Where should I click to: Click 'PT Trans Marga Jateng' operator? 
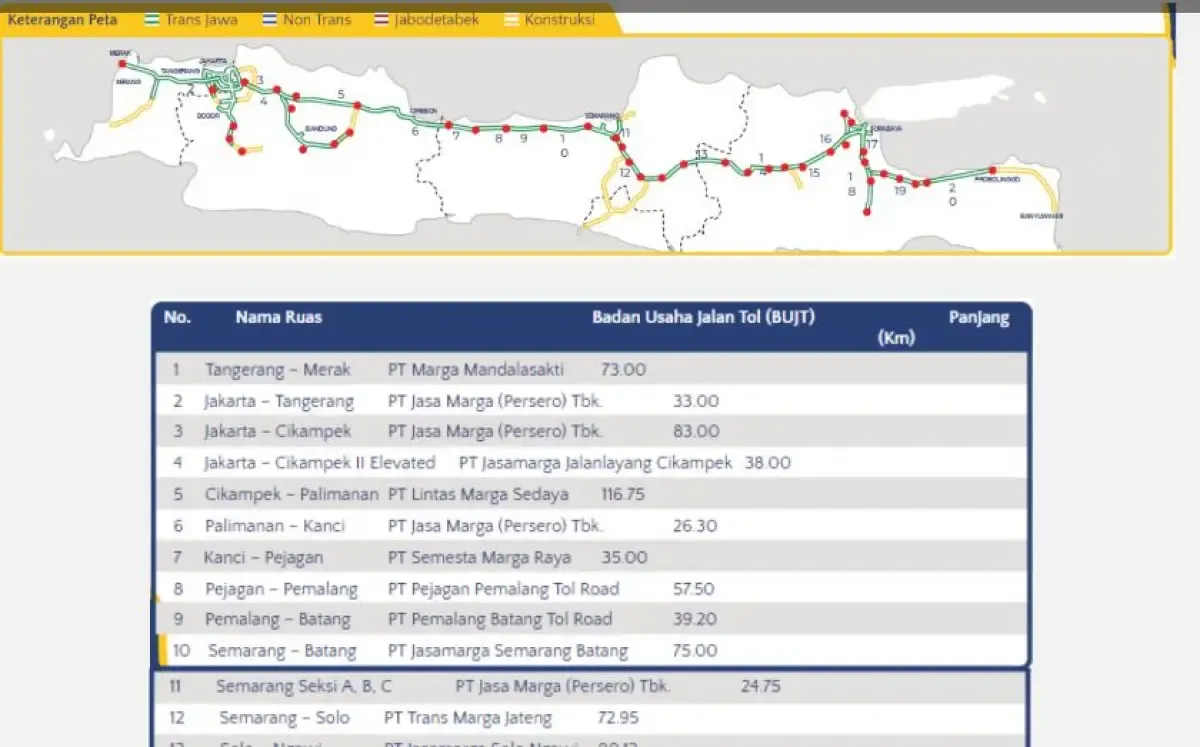tap(468, 718)
